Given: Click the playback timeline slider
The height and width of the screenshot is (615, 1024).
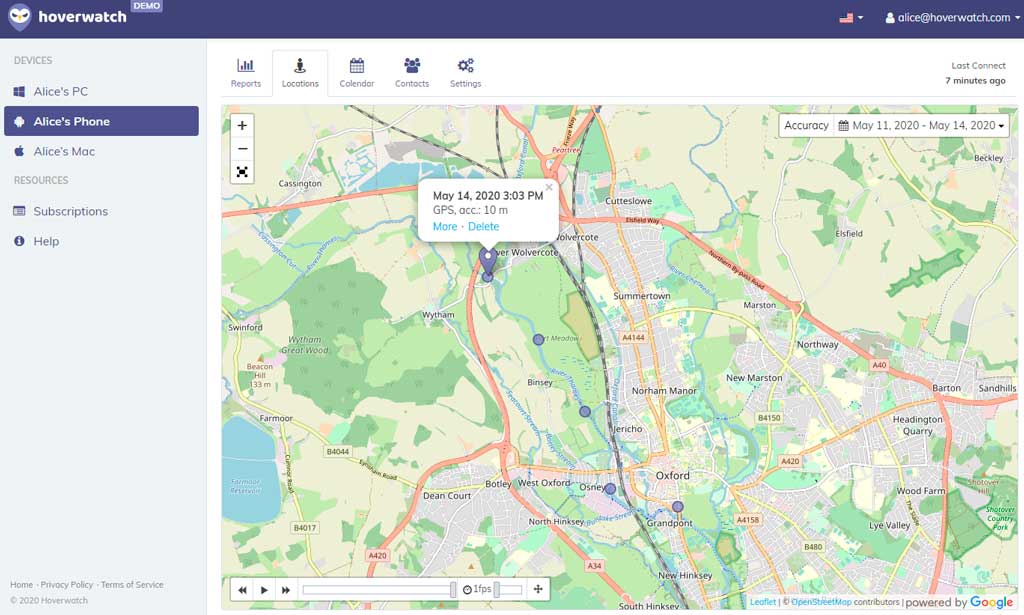Looking at the screenshot, I should point(378,590).
